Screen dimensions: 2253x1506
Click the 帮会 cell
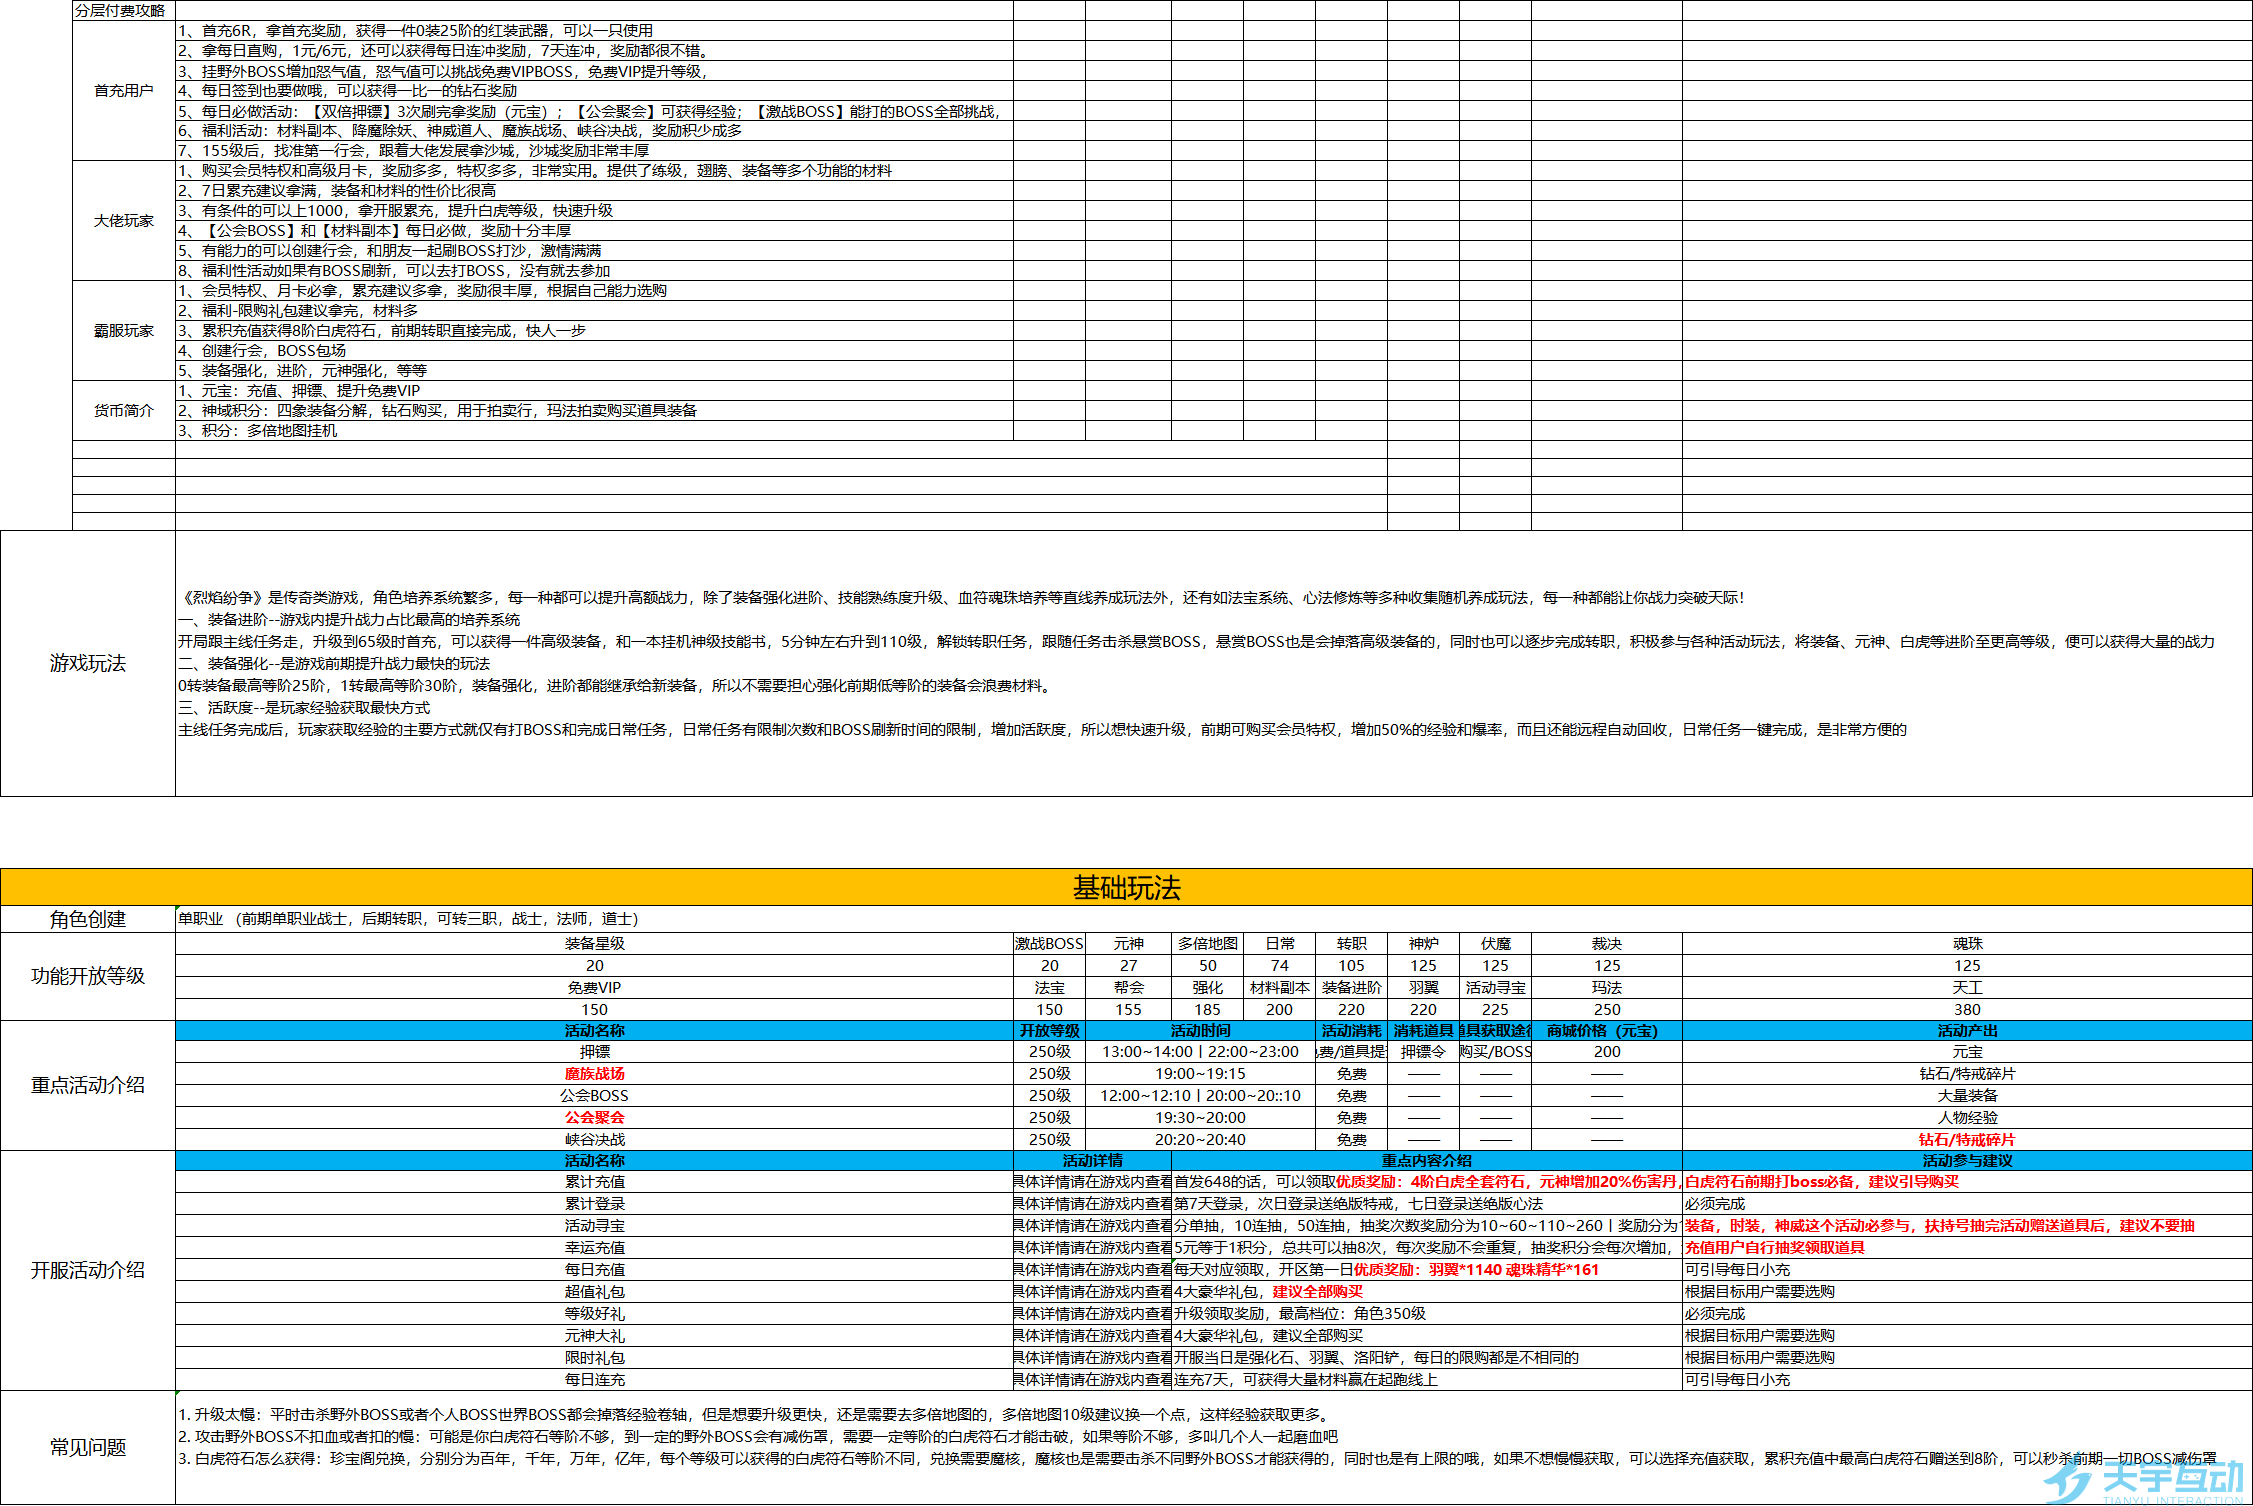[x=1129, y=988]
